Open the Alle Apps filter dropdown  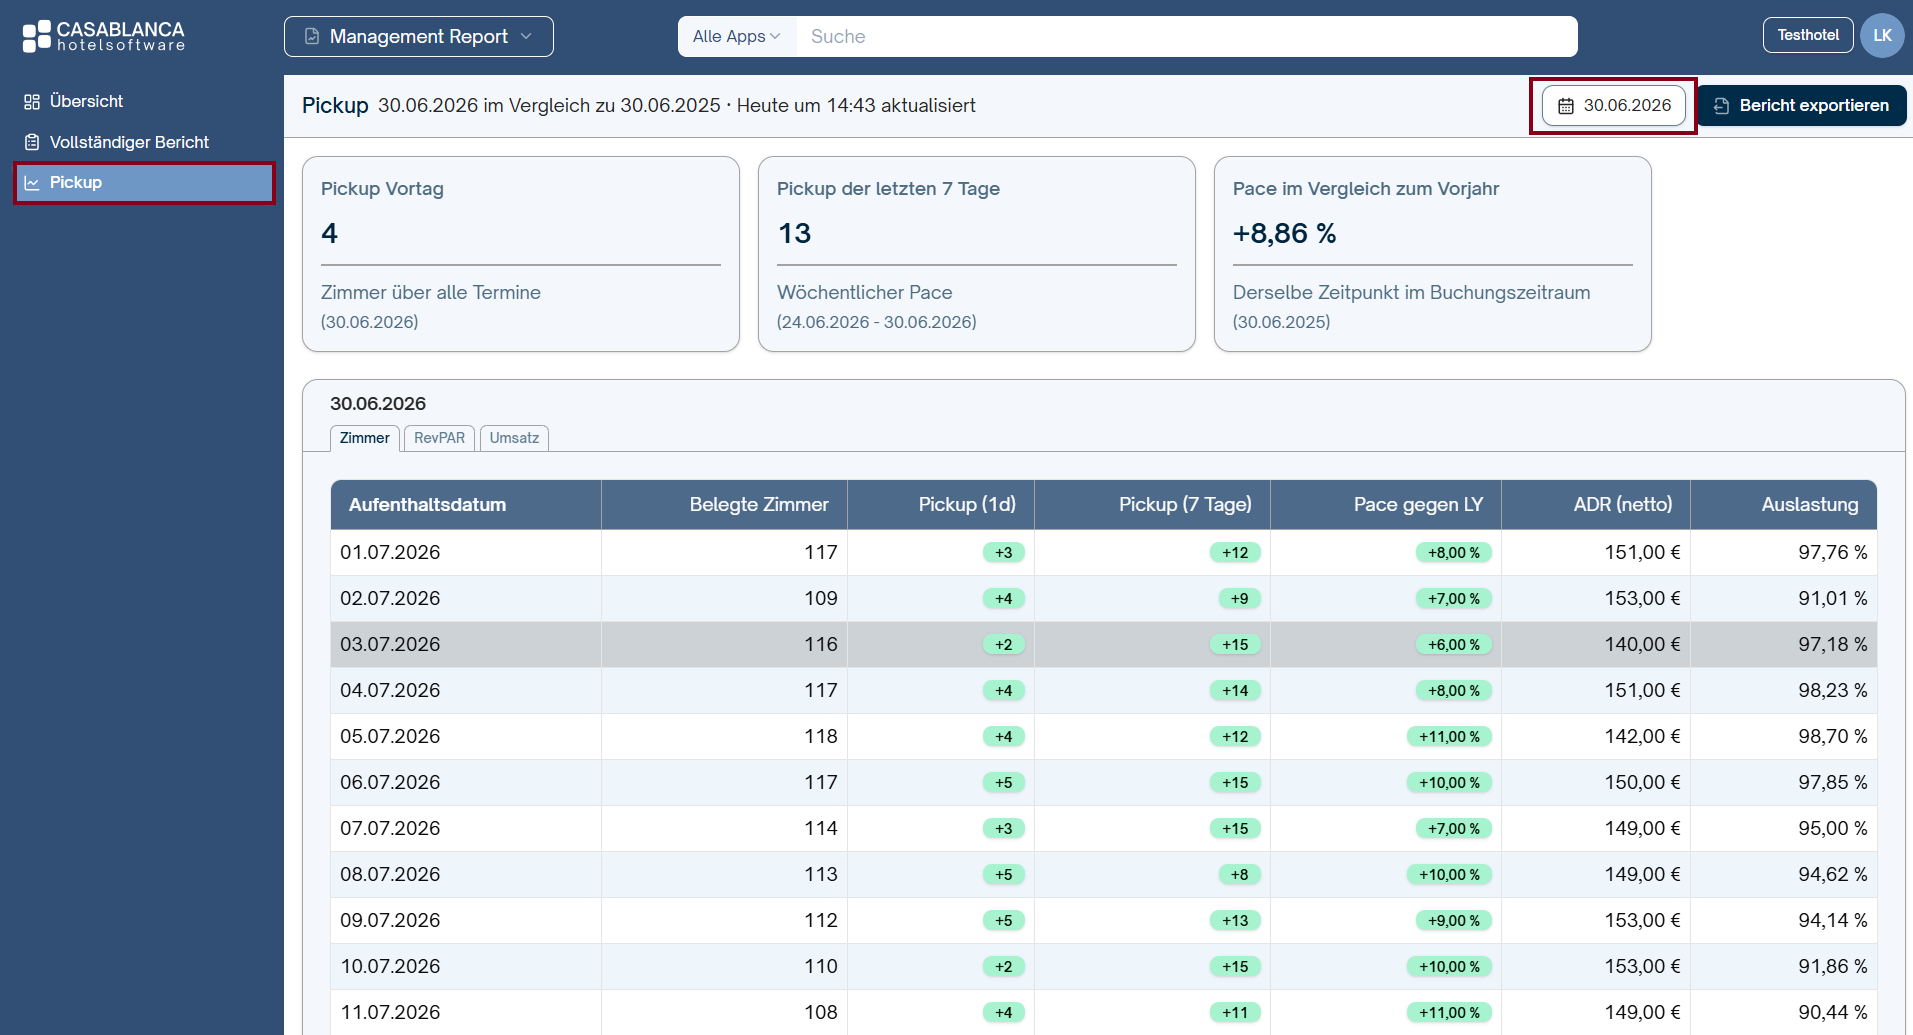(737, 36)
